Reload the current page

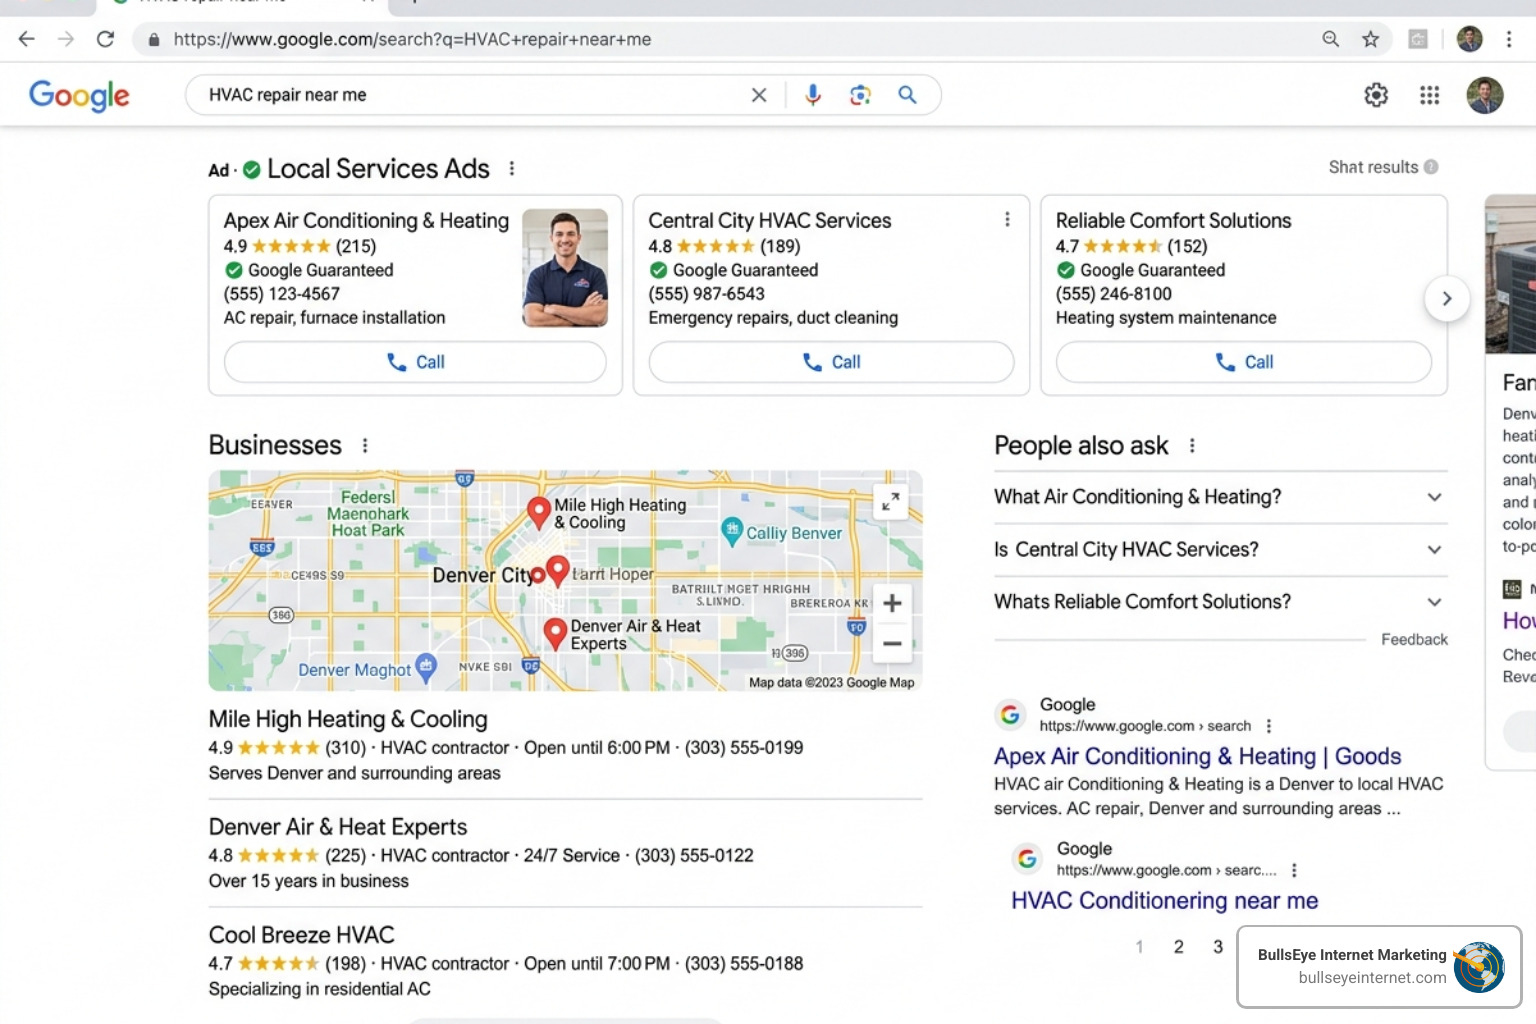105,39
